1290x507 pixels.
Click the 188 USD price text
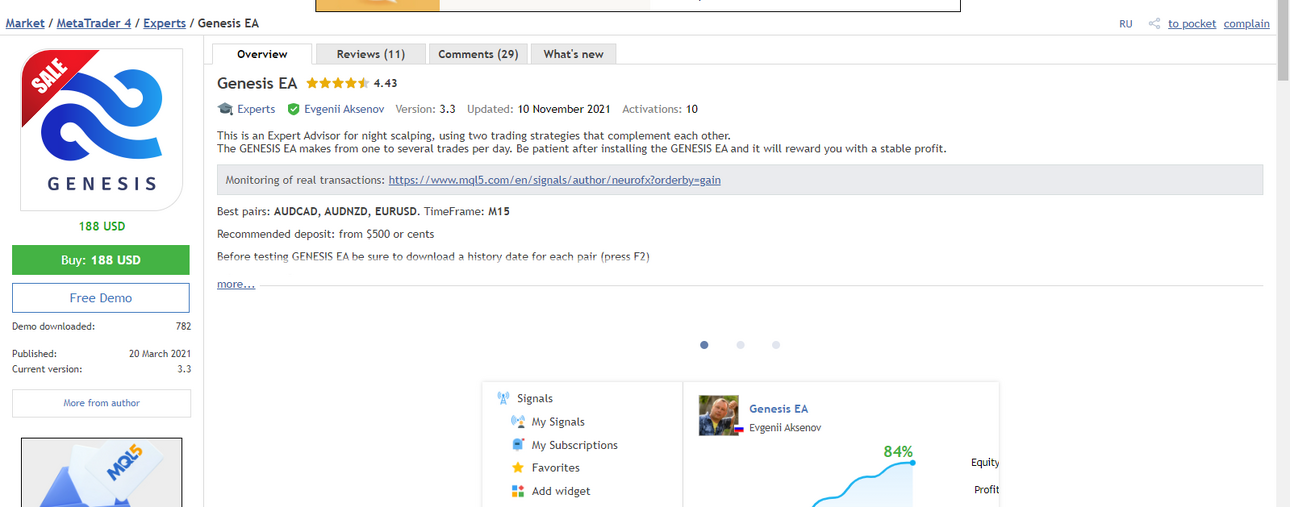point(102,227)
